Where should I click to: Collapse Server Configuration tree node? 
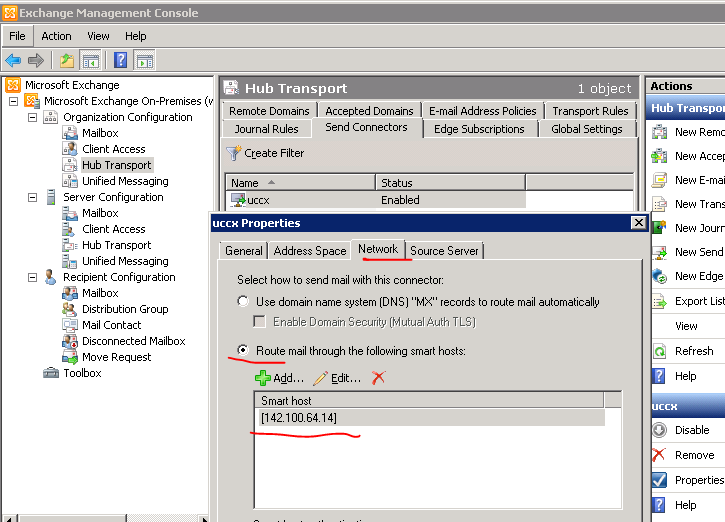(32, 197)
